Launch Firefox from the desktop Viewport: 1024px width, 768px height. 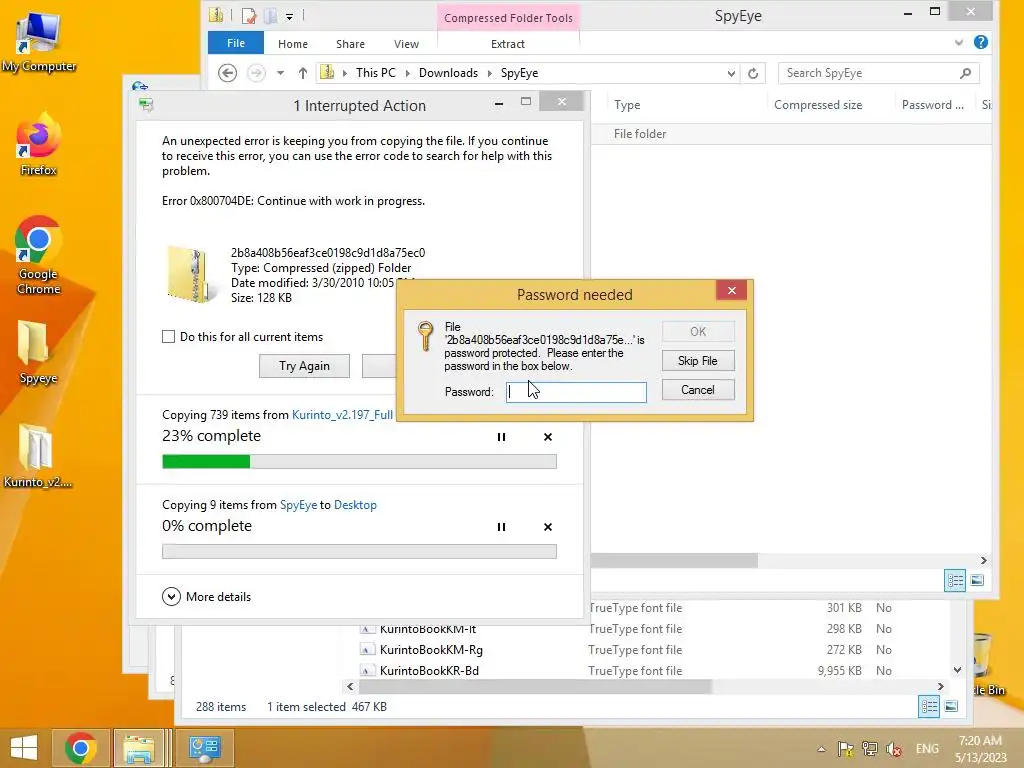tap(39, 145)
